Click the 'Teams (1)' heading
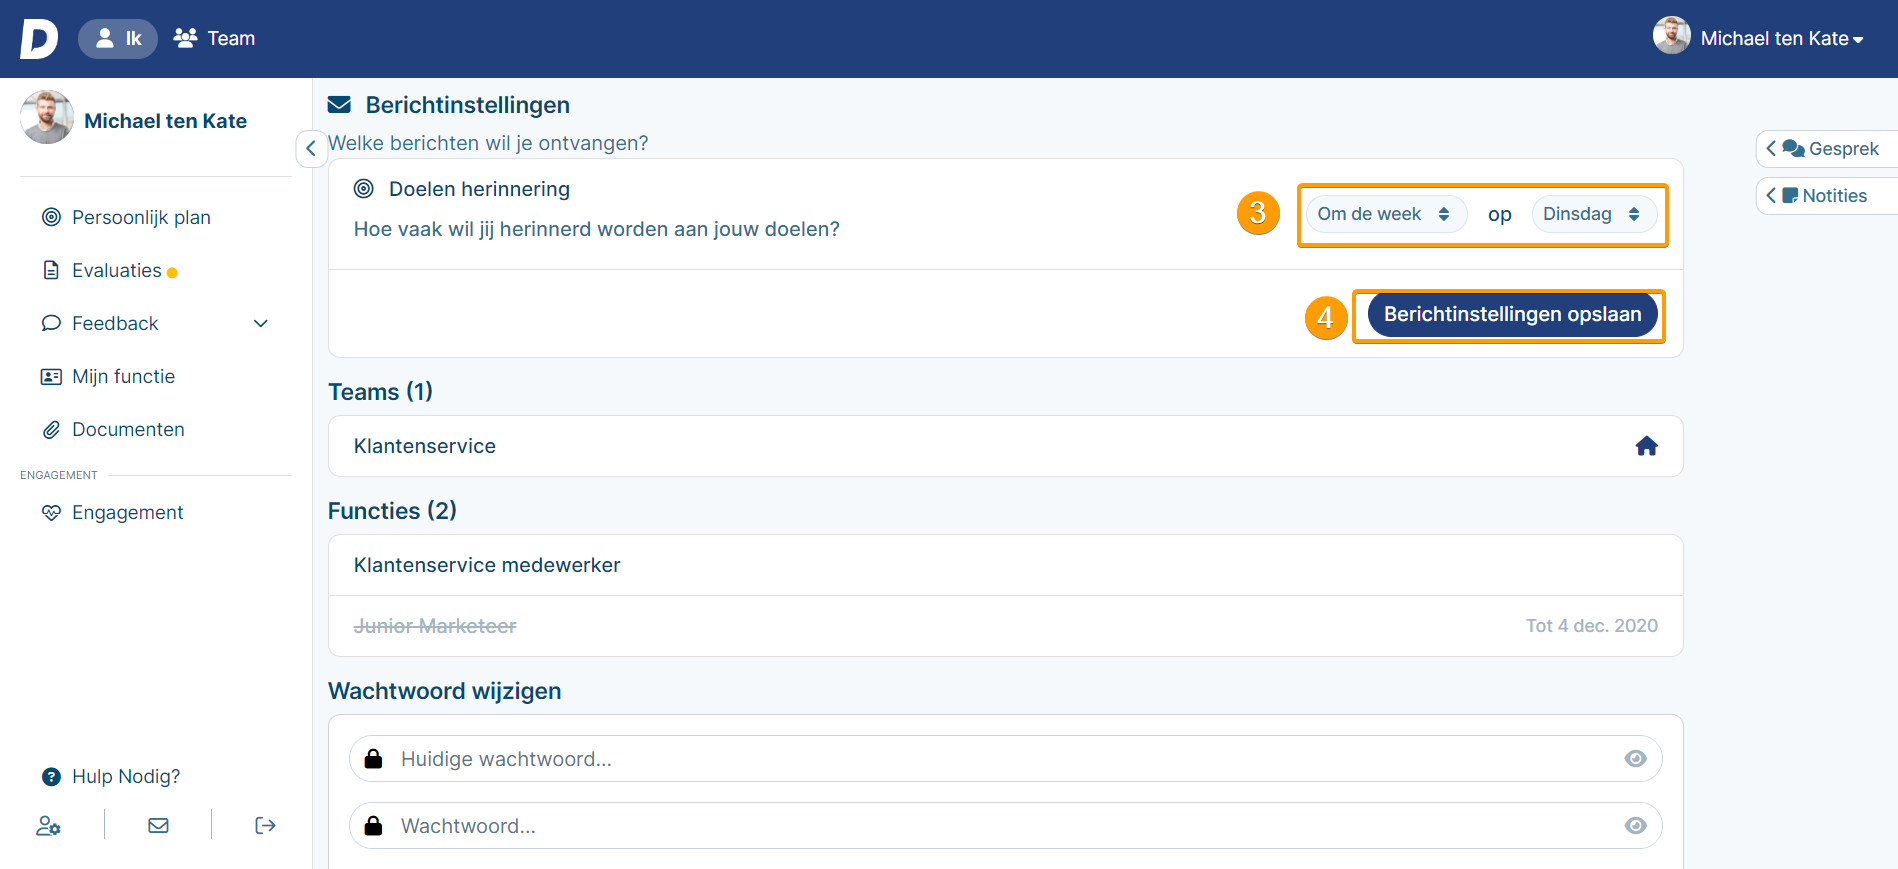The height and width of the screenshot is (869, 1898). click(380, 392)
